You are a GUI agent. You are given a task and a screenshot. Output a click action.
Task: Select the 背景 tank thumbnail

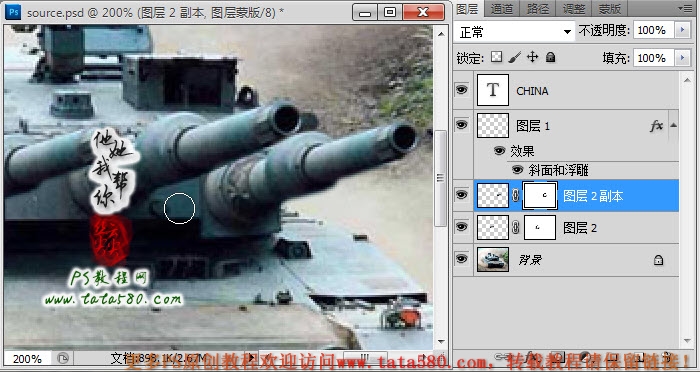click(x=493, y=259)
